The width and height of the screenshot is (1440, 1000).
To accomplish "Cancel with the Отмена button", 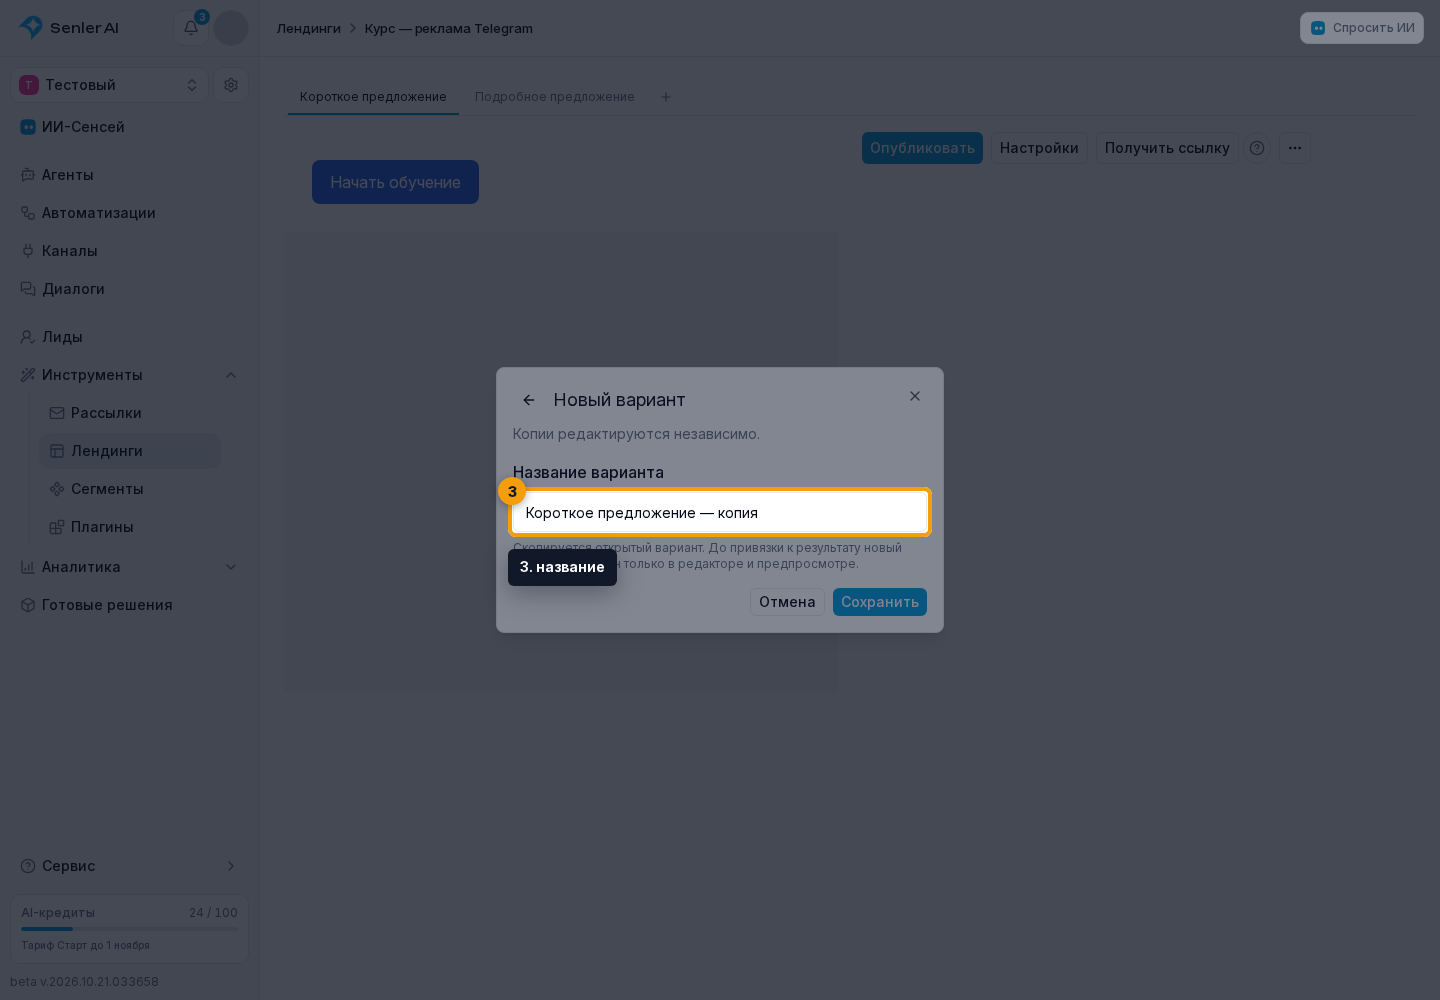I will [x=787, y=602].
